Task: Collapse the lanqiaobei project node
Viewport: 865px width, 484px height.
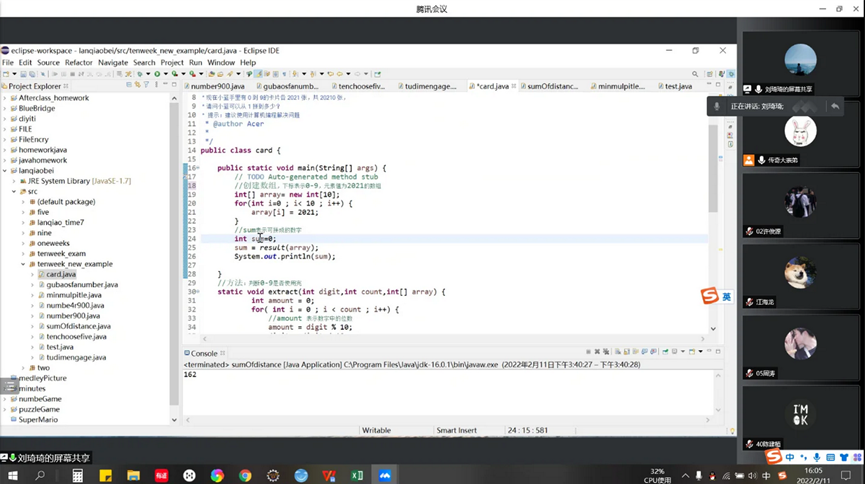Action: coord(6,170)
